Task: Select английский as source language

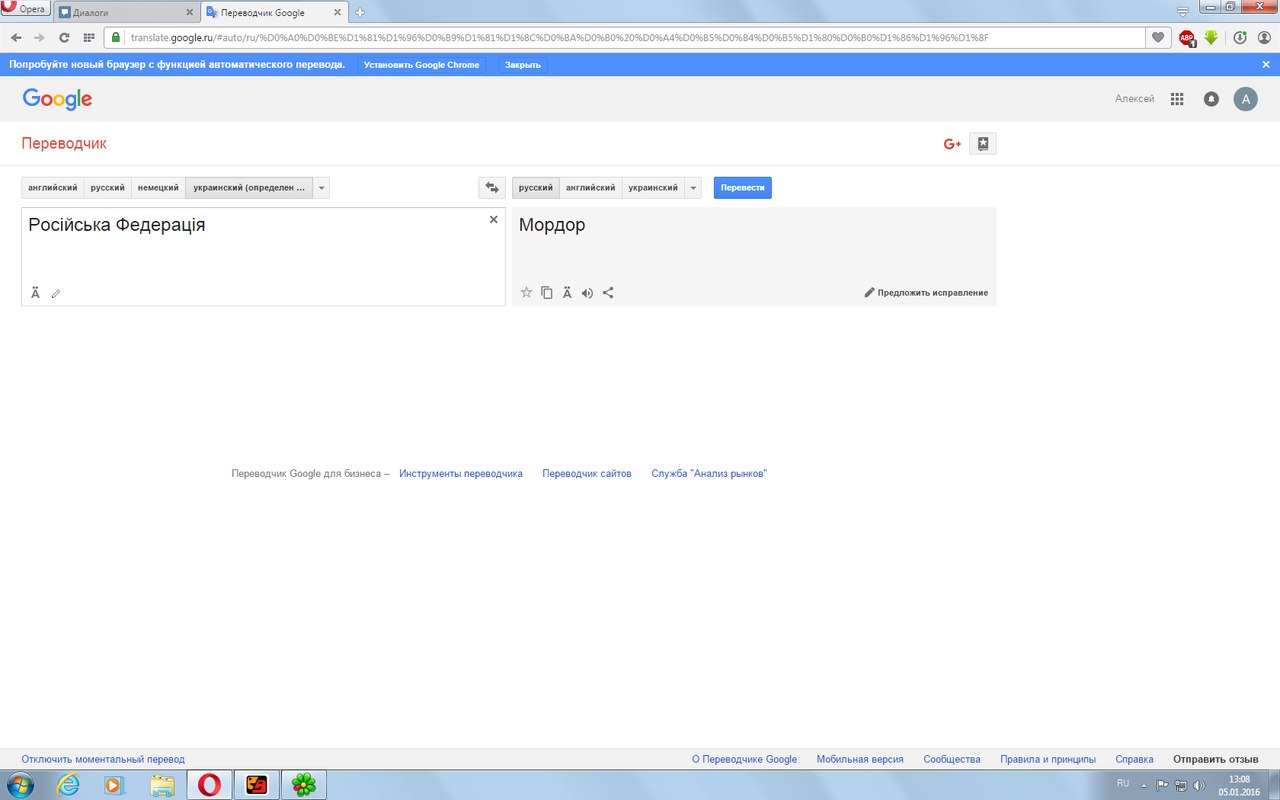Action: (53, 188)
